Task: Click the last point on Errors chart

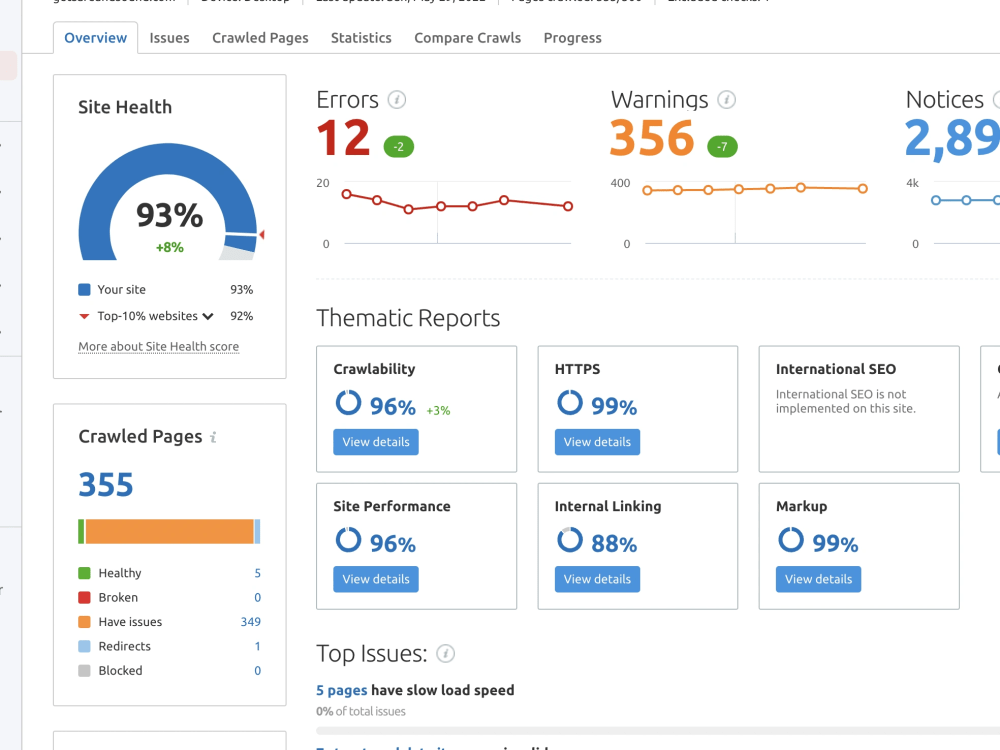Action: [x=568, y=206]
